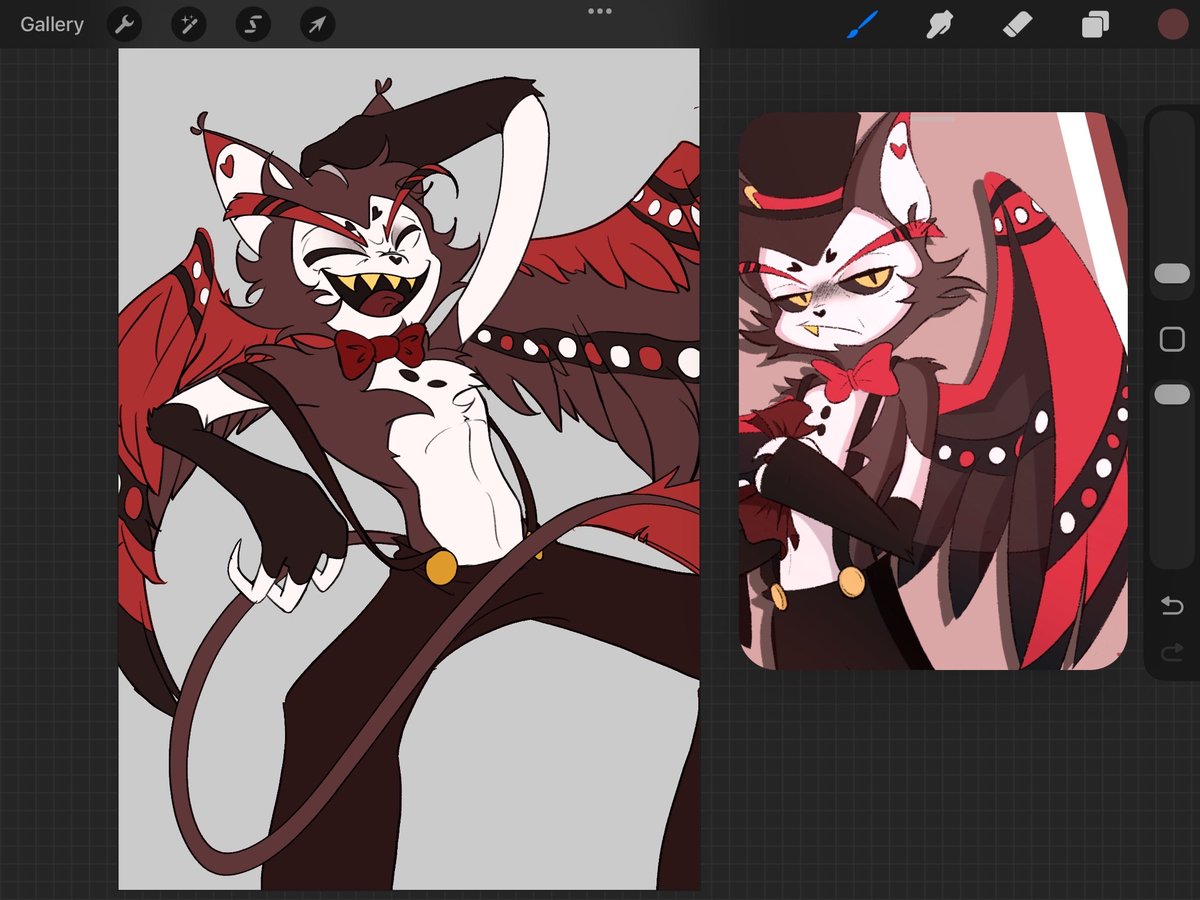The width and height of the screenshot is (1200, 900).
Task: Select the Eraser tool
Action: [1017, 24]
